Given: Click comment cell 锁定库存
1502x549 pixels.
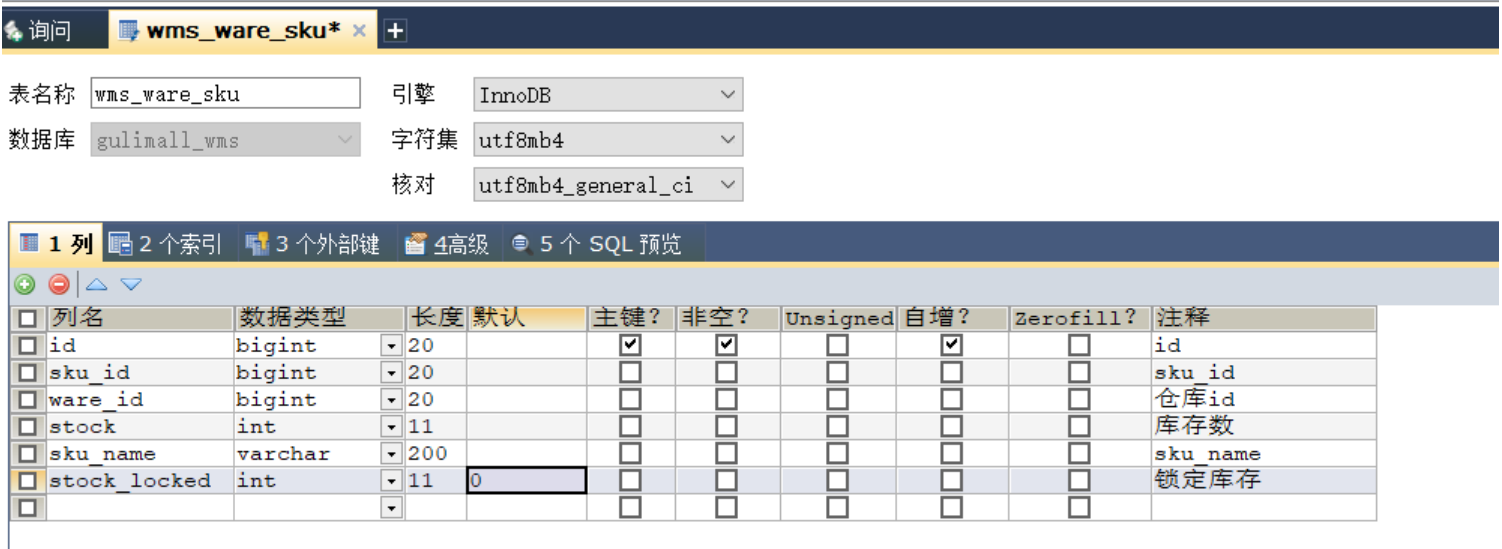Looking at the screenshot, I should 1264,481.
